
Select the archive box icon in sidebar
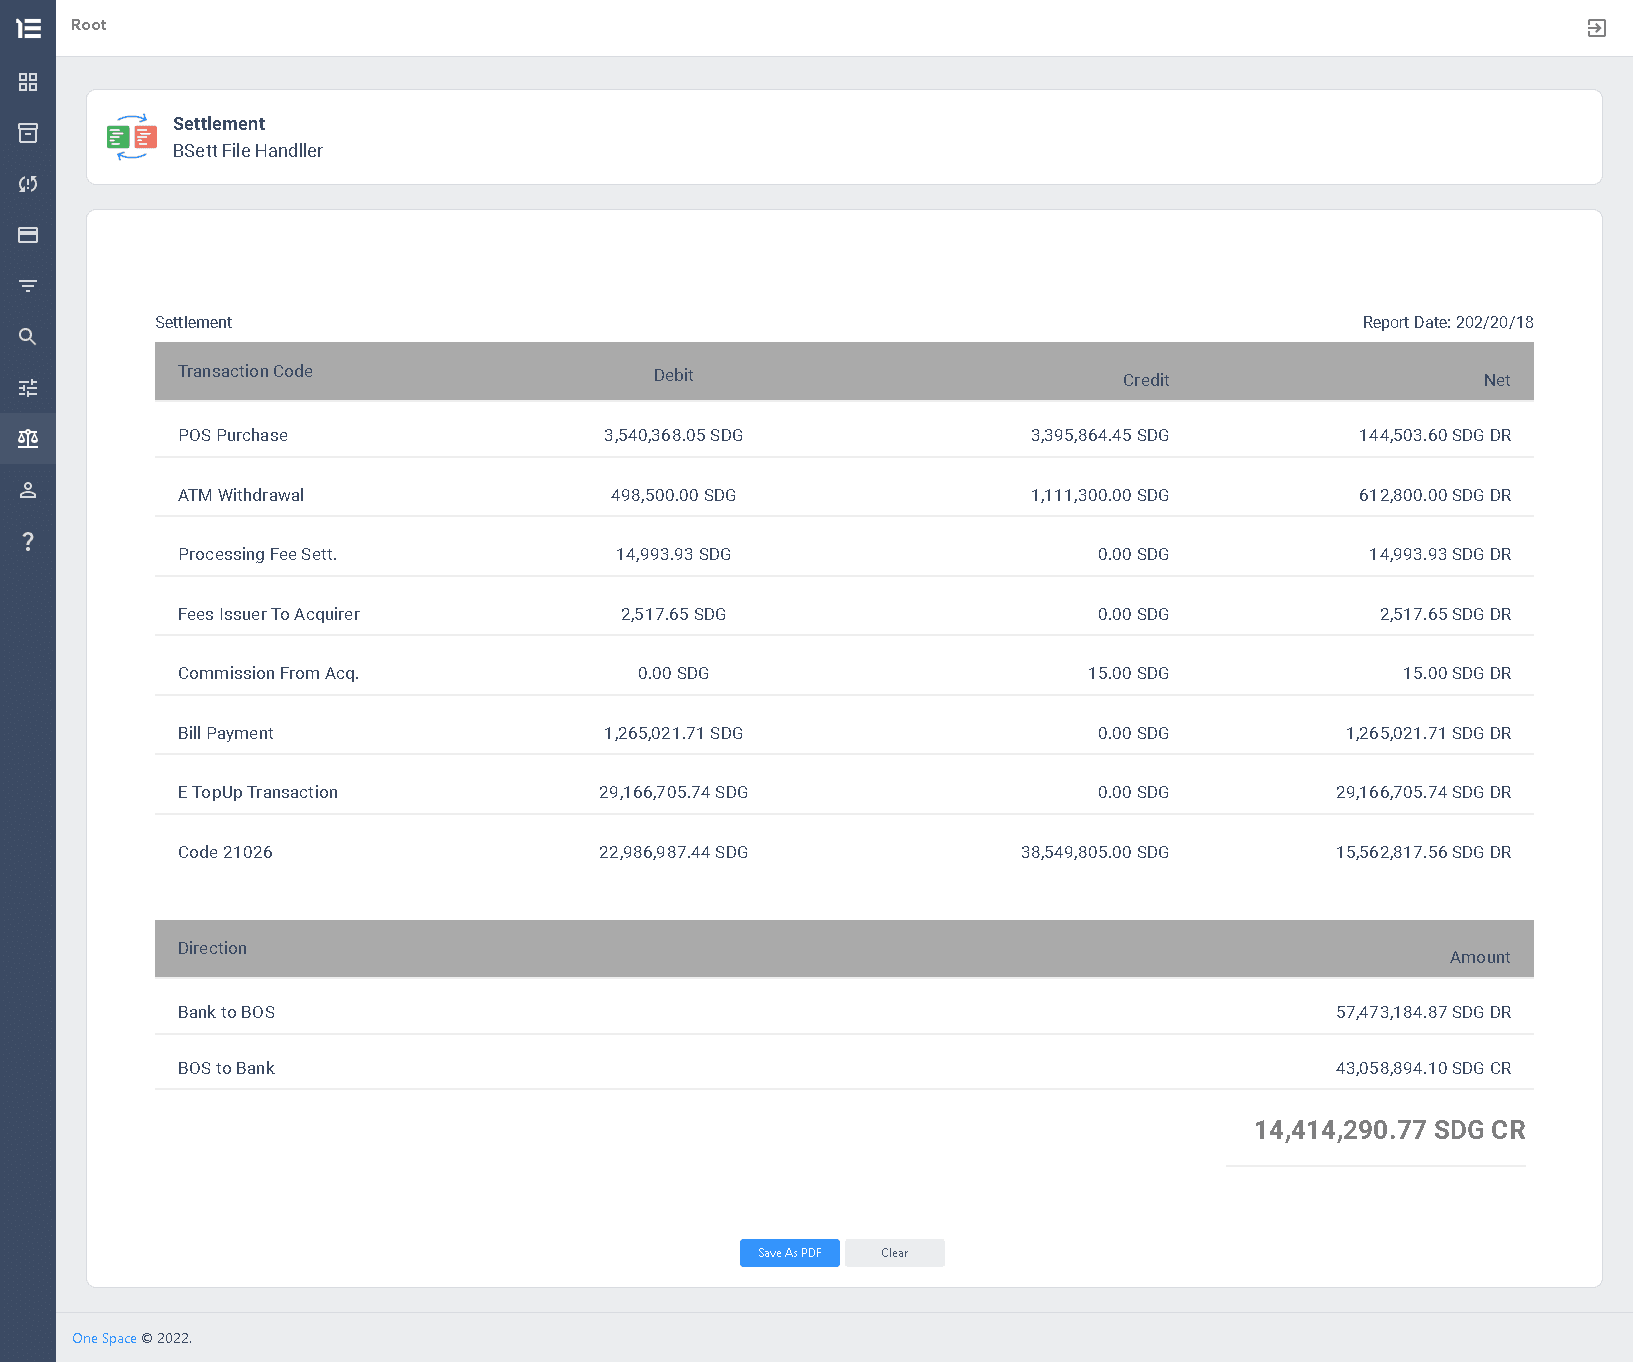28,133
